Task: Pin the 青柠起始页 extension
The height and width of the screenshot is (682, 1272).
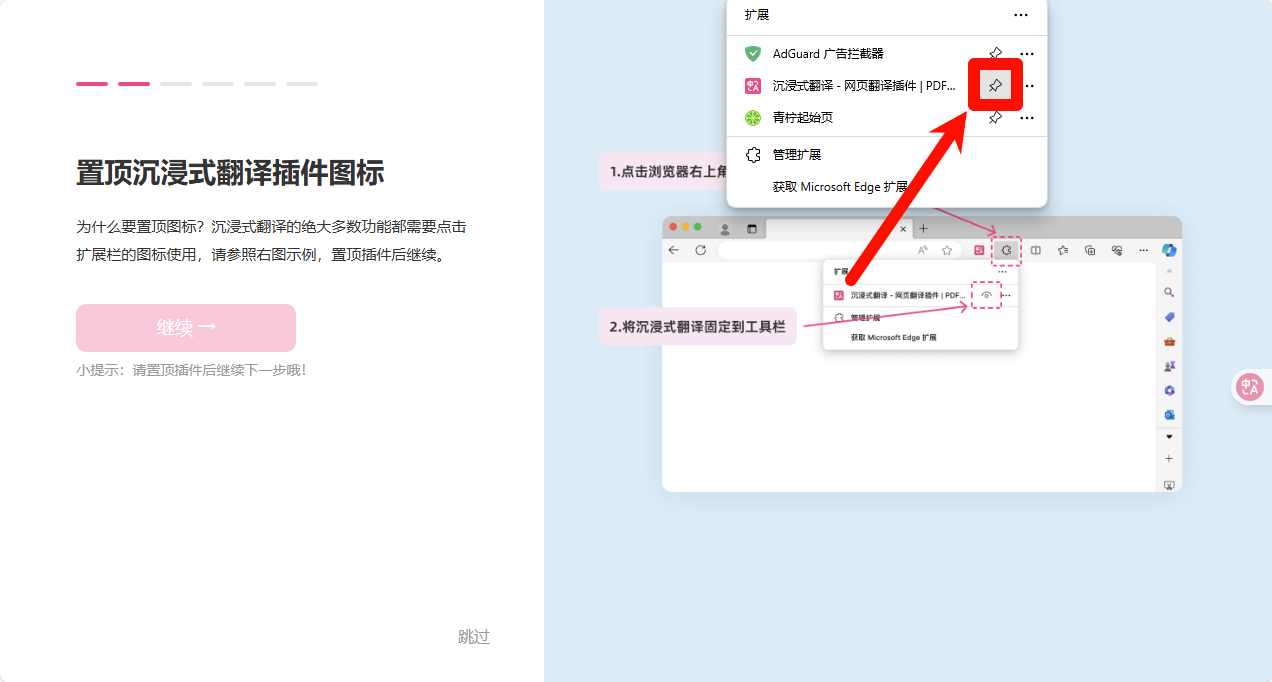Action: click(995, 117)
